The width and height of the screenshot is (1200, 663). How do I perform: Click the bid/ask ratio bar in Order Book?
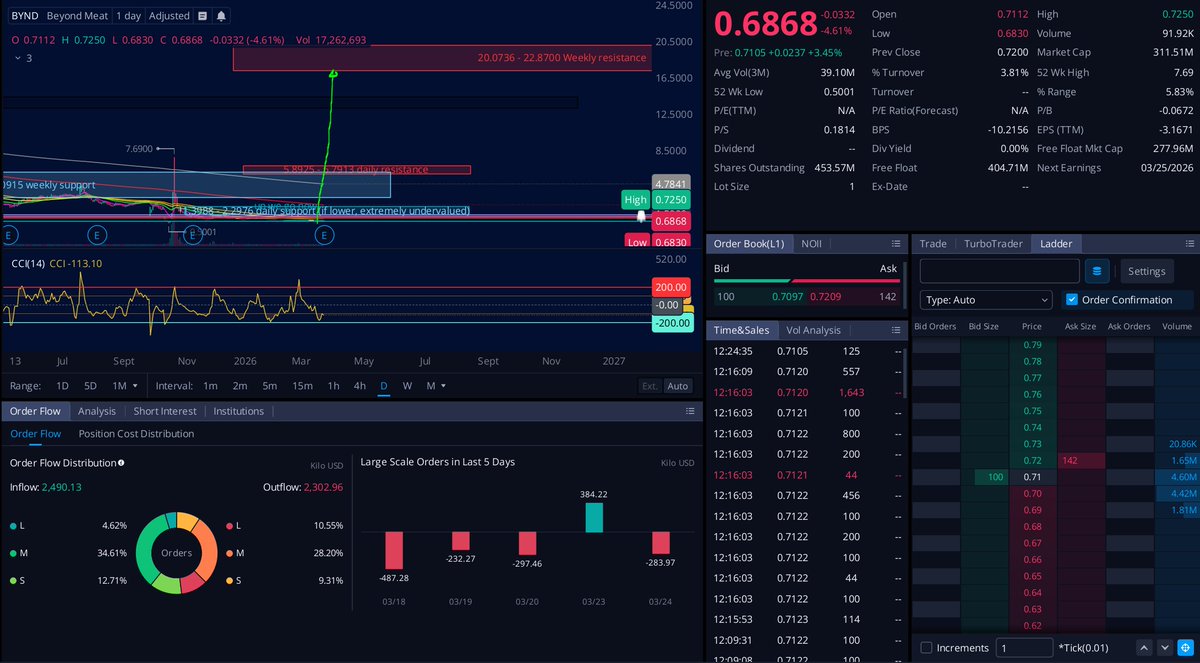click(x=805, y=281)
